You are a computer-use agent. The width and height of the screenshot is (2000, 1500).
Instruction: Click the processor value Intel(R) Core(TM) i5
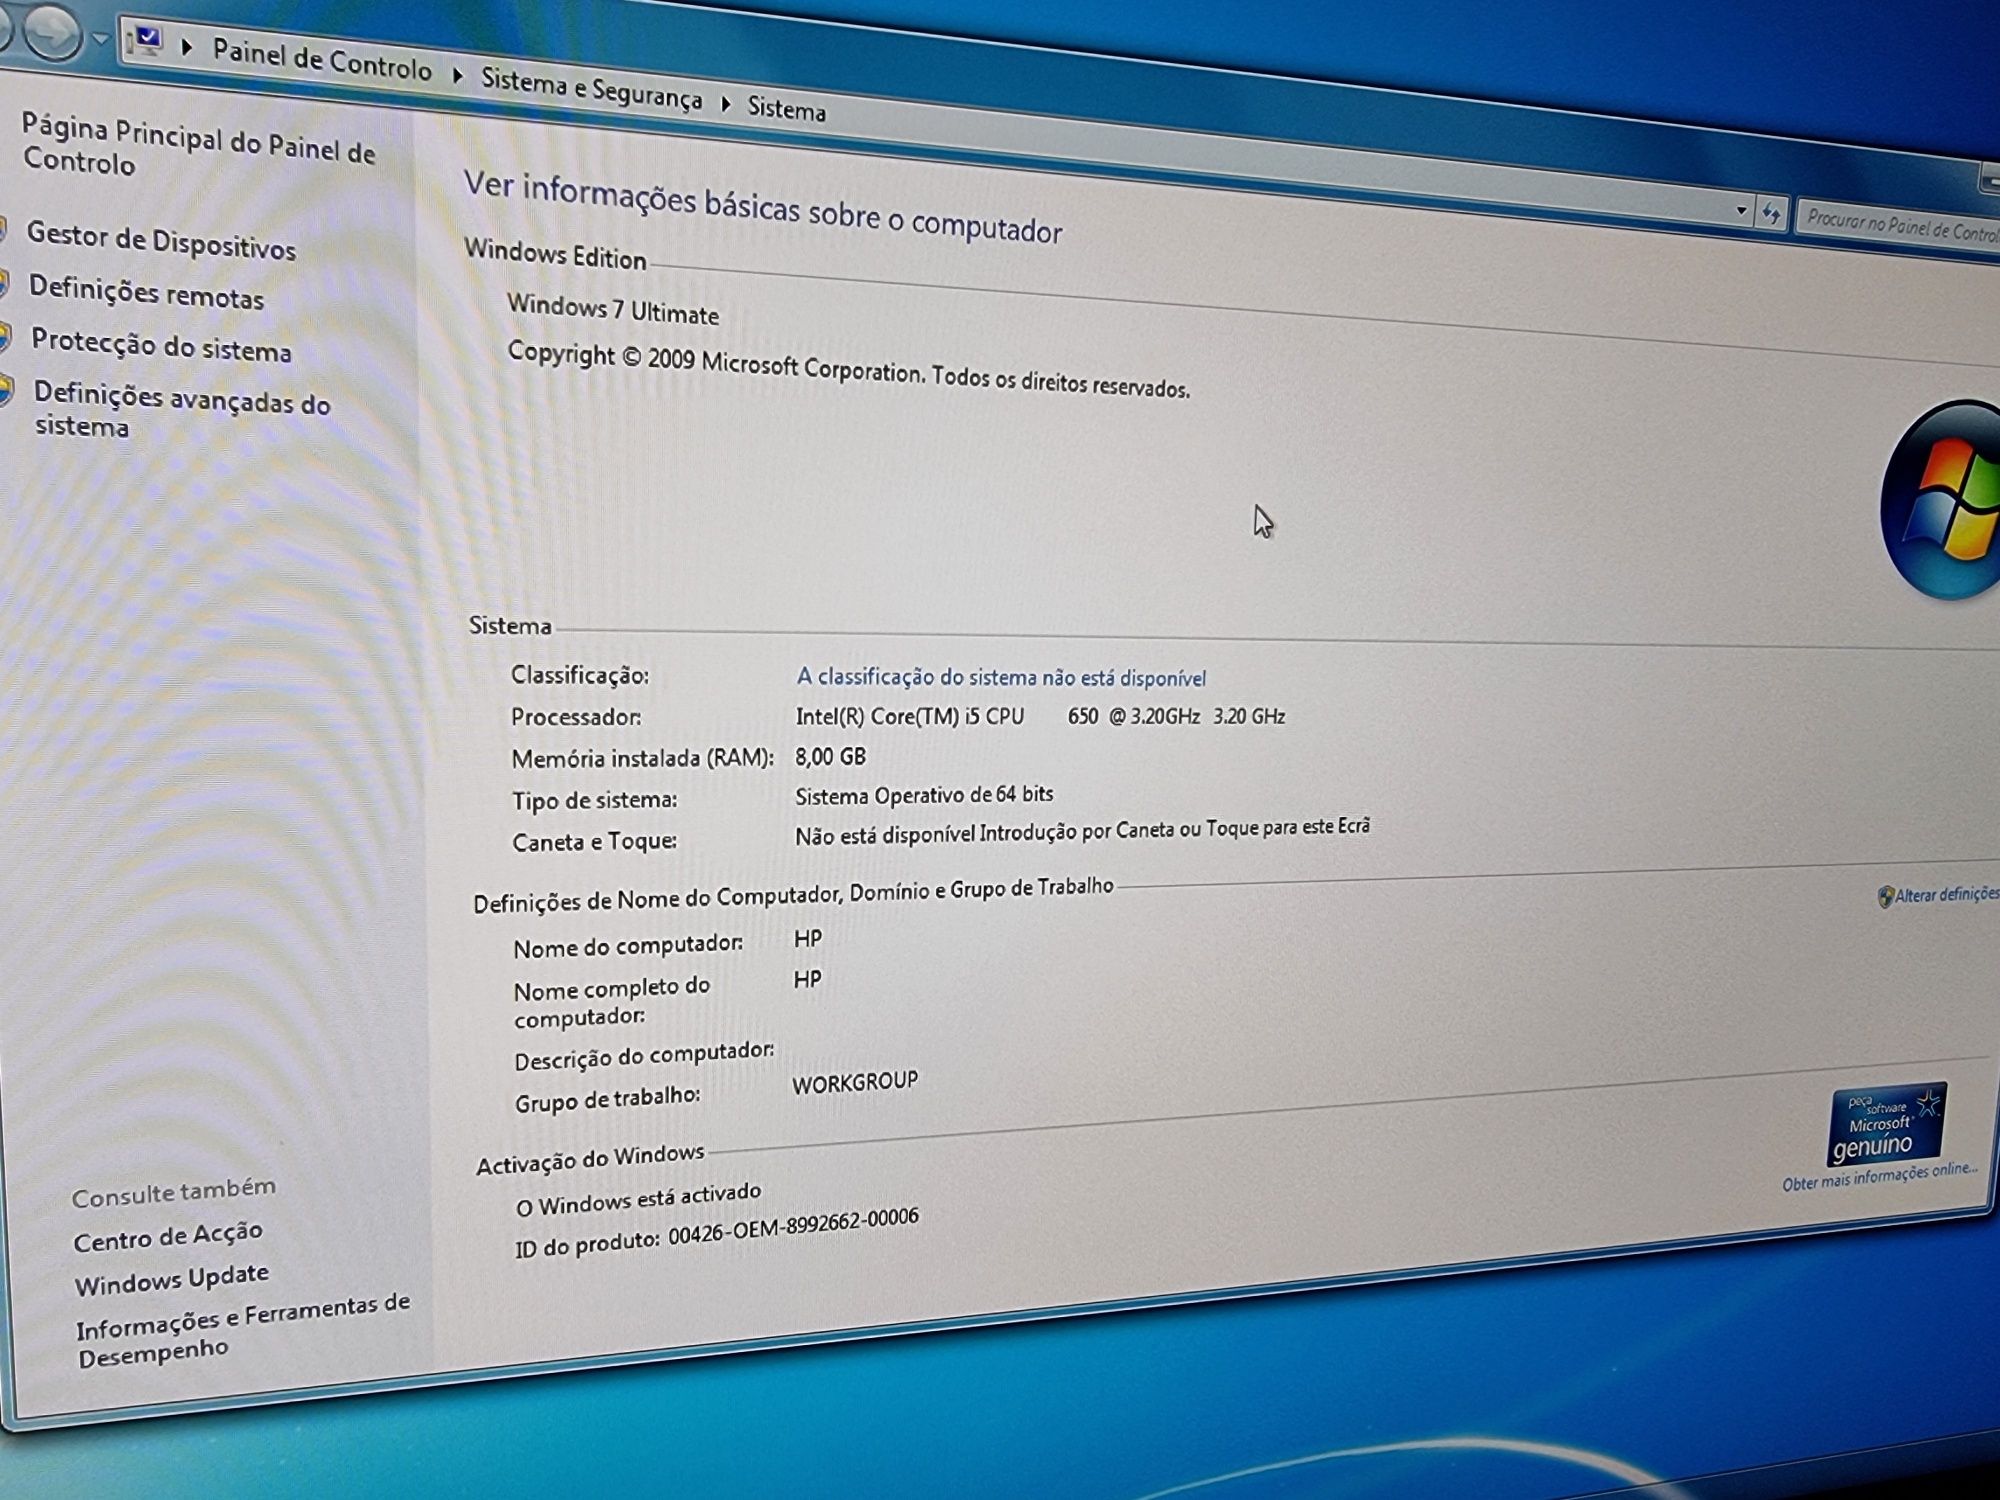click(x=1040, y=716)
